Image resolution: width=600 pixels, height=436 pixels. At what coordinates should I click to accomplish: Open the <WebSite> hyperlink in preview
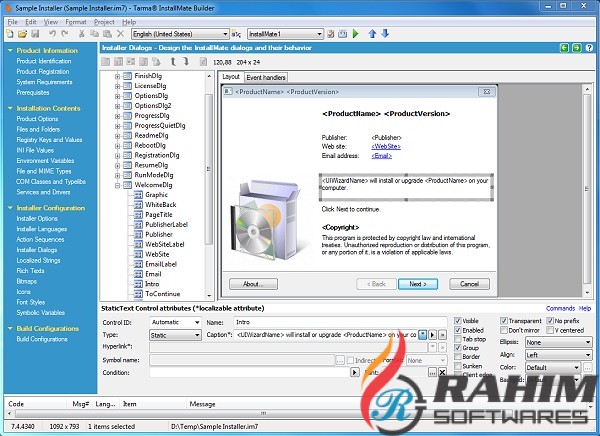click(x=386, y=146)
